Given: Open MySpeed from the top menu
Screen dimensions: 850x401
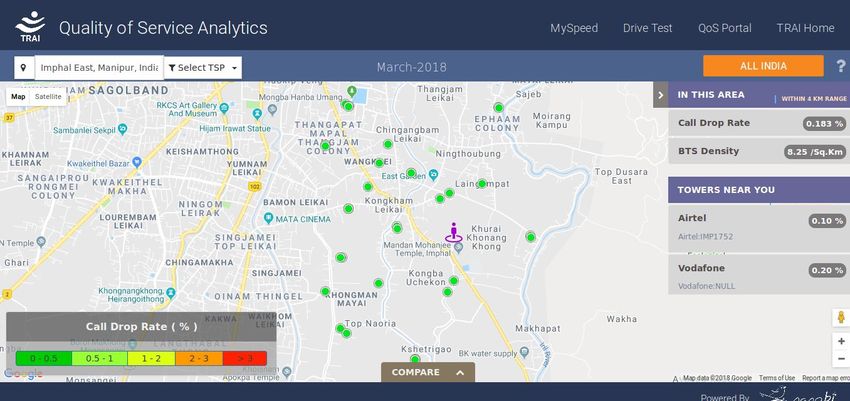Looking at the screenshot, I should point(574,28).
